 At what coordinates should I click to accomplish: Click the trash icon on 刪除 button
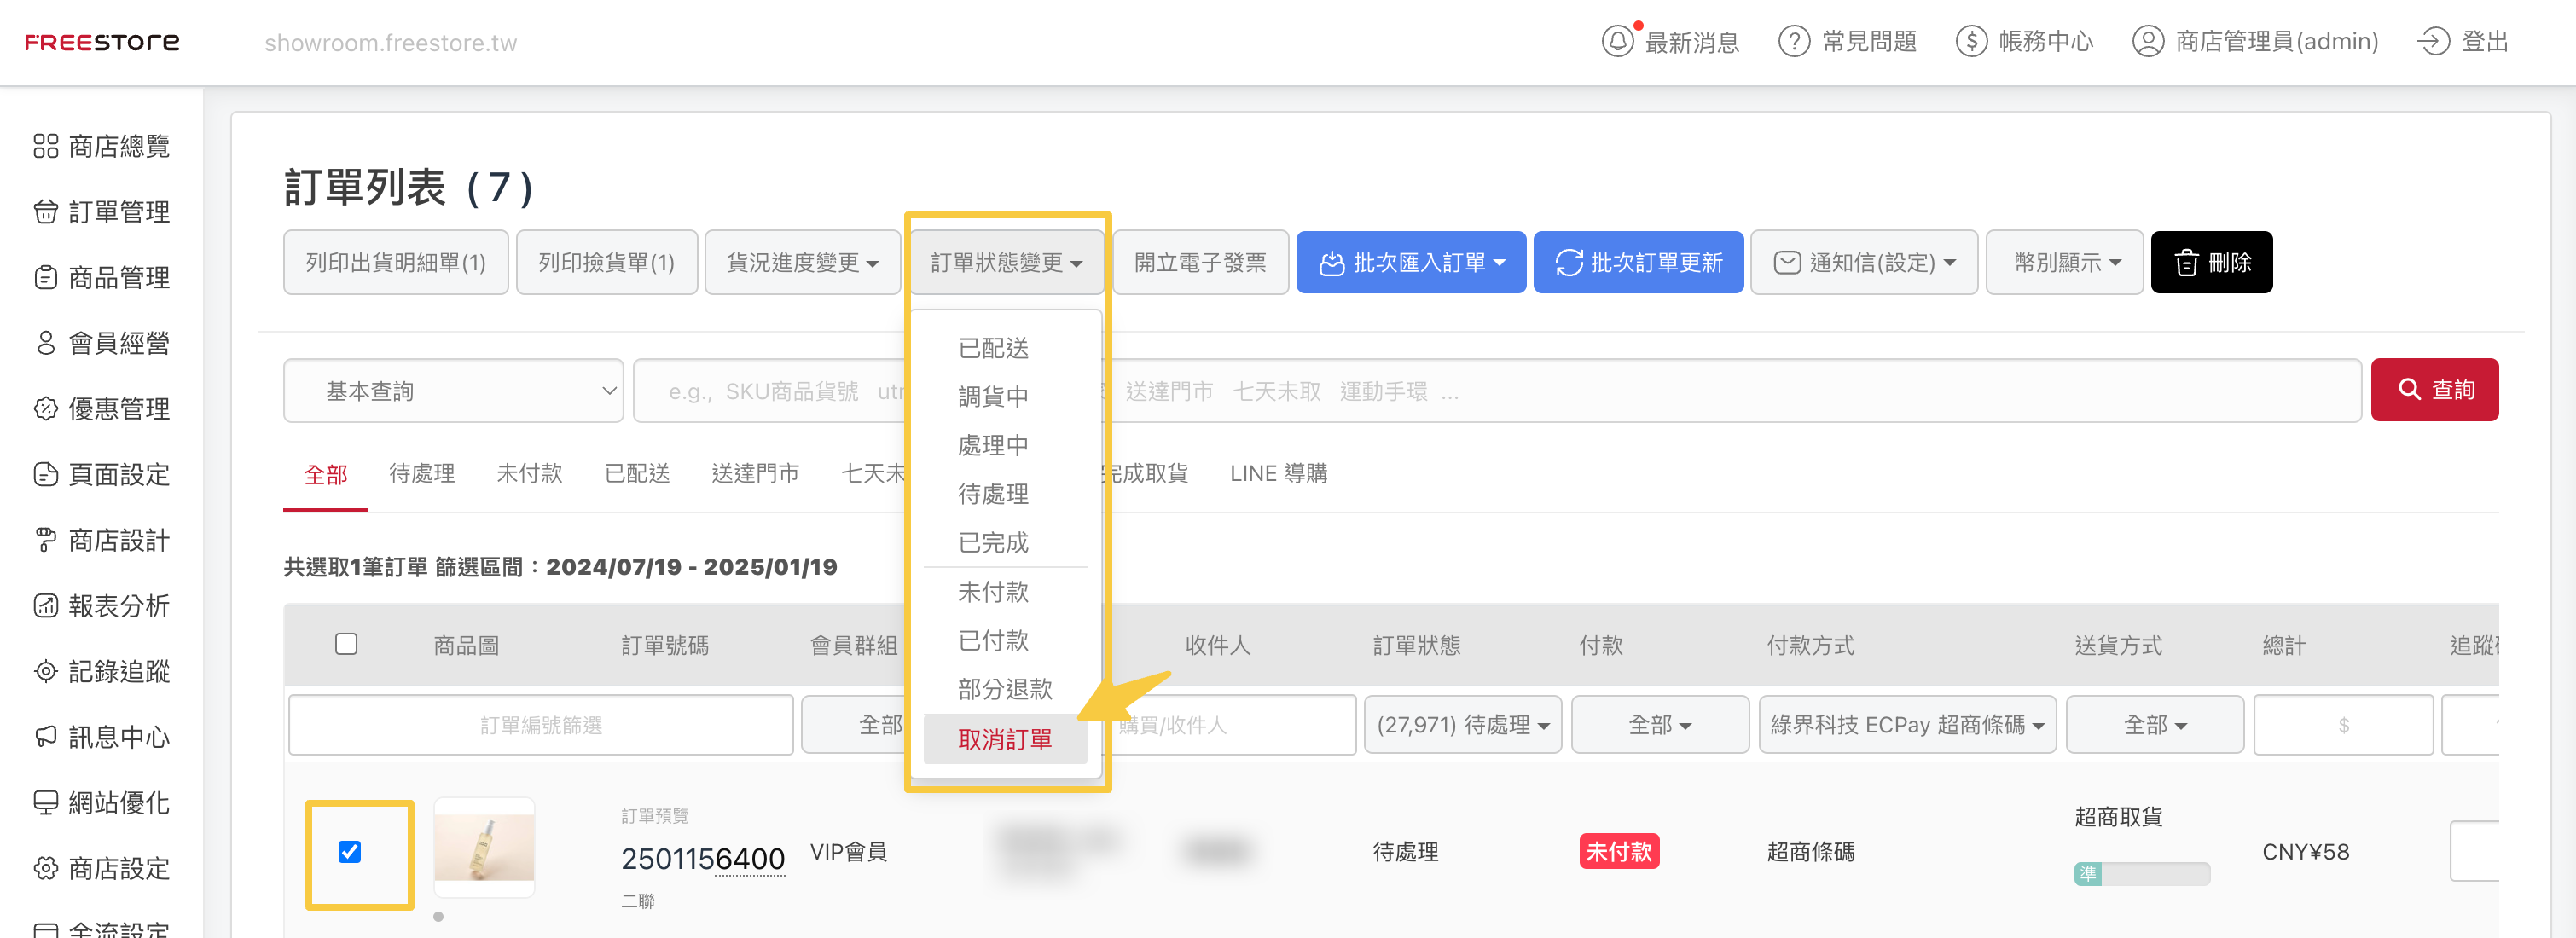pos(2187,263)
